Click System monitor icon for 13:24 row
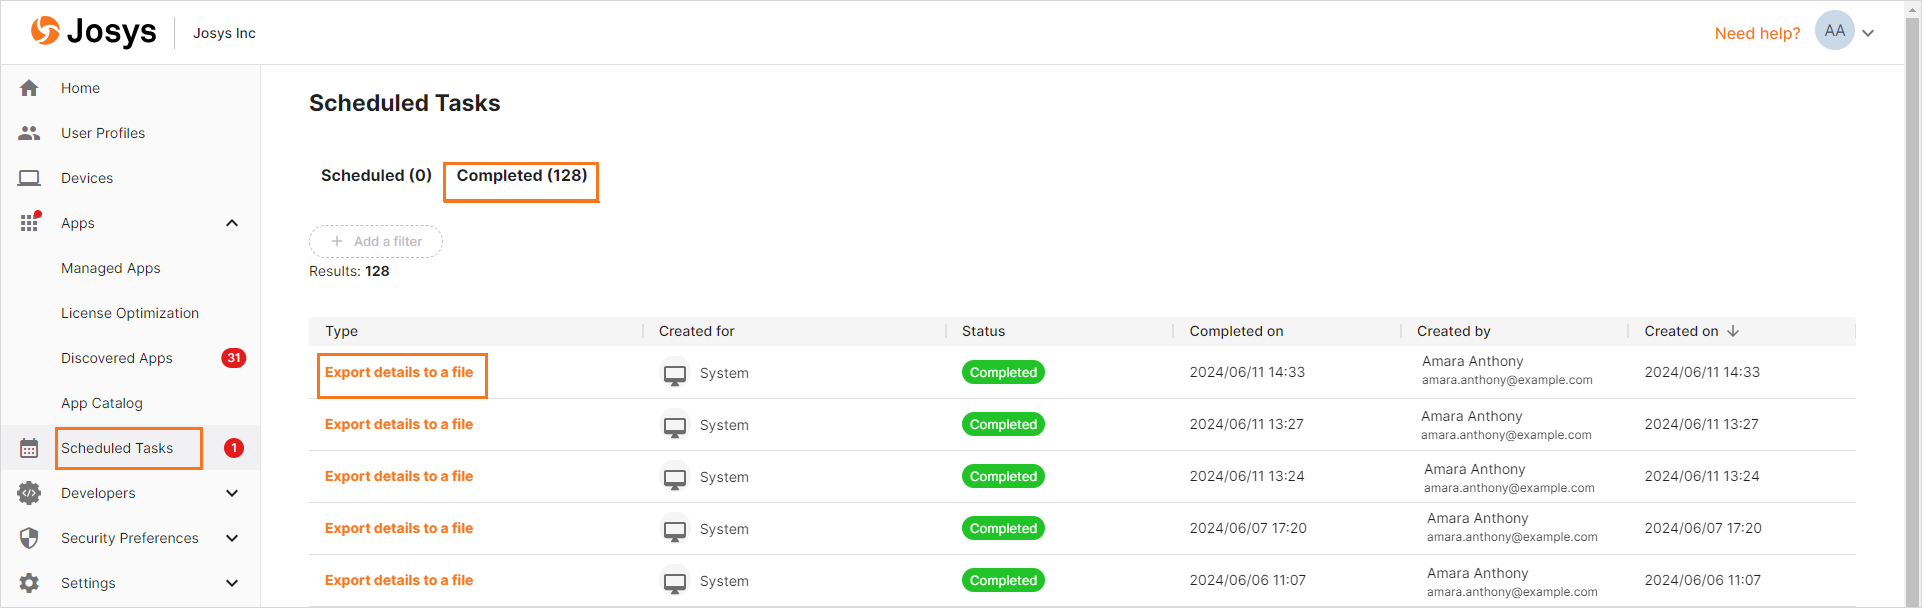The image size is (1922, 608). point(675,478)
